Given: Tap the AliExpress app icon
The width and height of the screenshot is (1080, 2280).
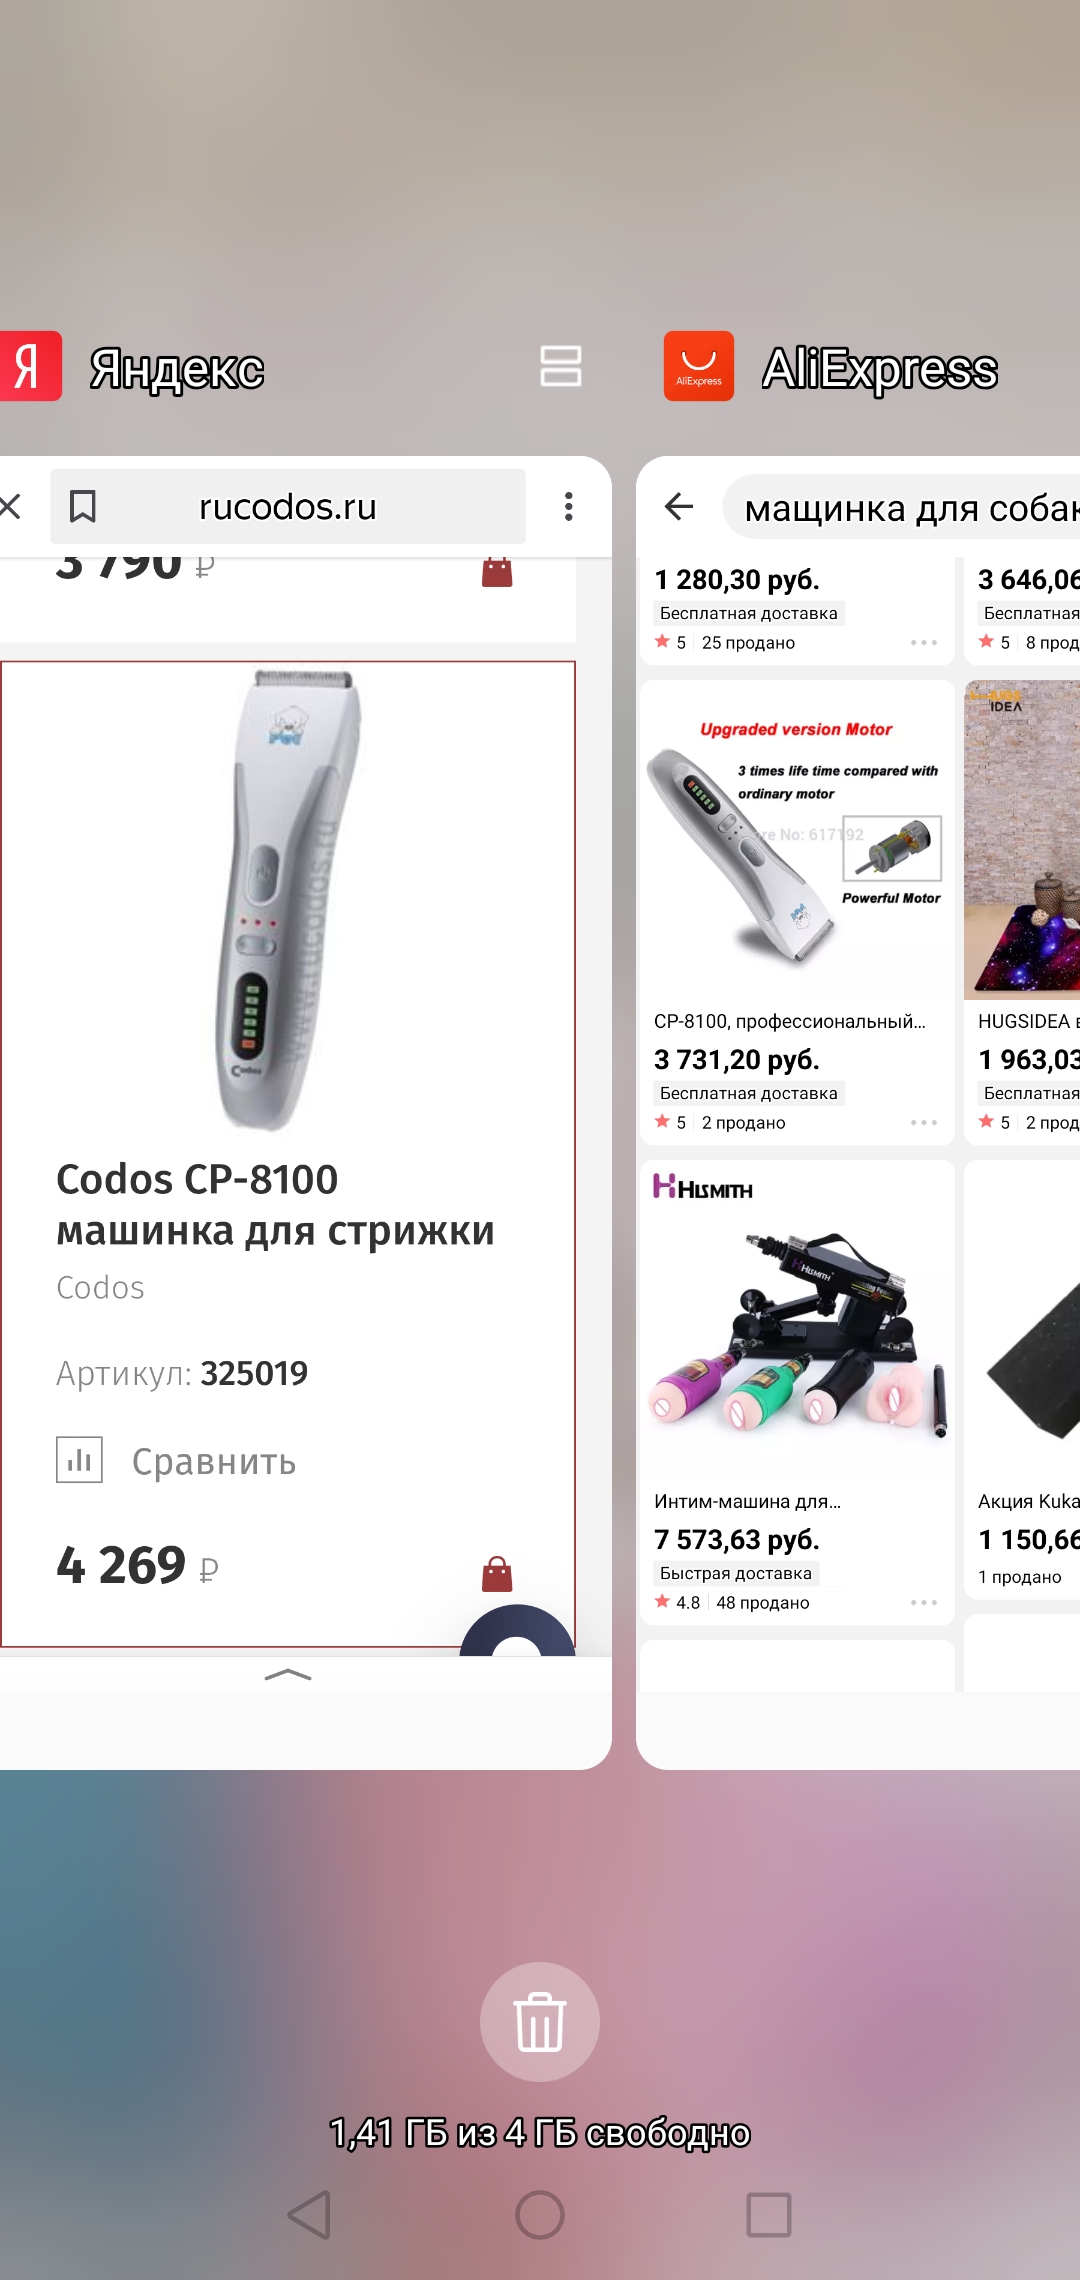Looking at the screenshot, I should [x=699, y=366].
